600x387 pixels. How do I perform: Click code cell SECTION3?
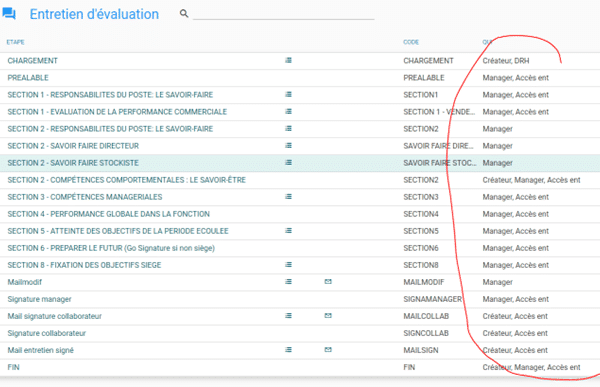coord(421,197)
